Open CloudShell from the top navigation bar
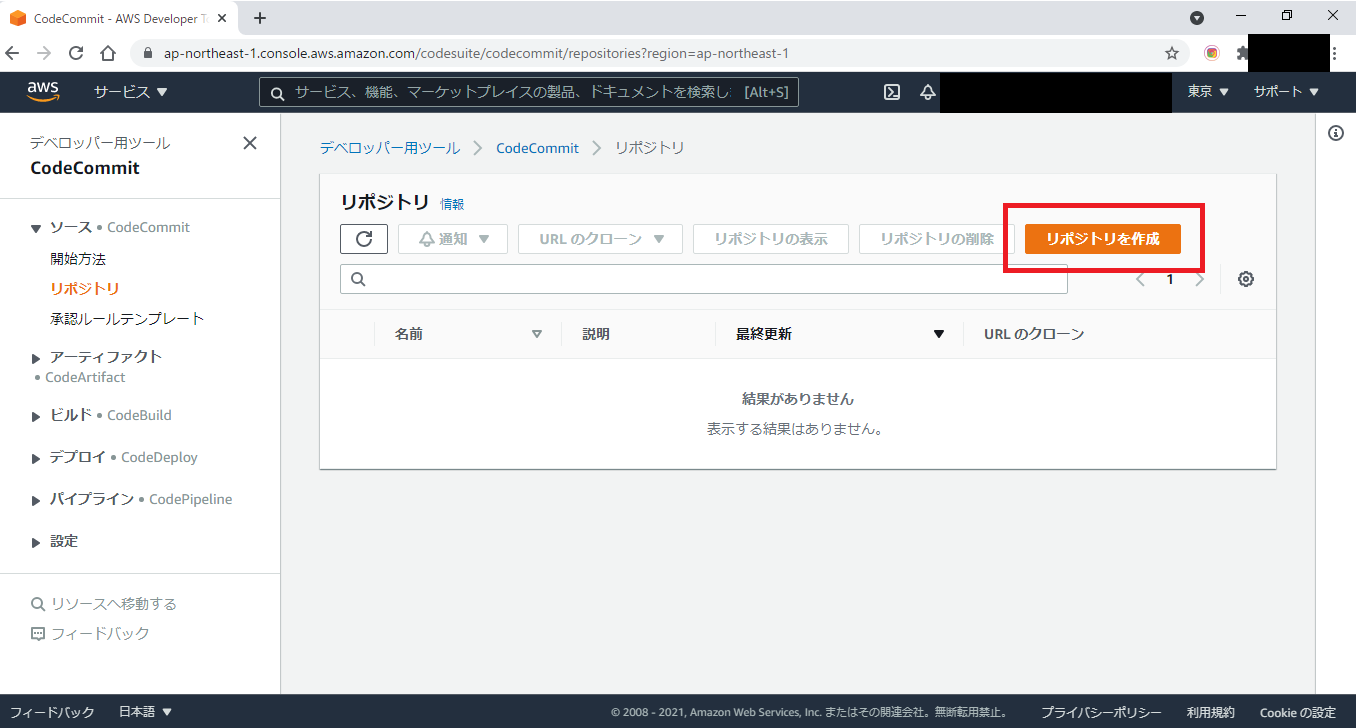The height and width of the screenshot is (728, 1366). pos(891,91)
